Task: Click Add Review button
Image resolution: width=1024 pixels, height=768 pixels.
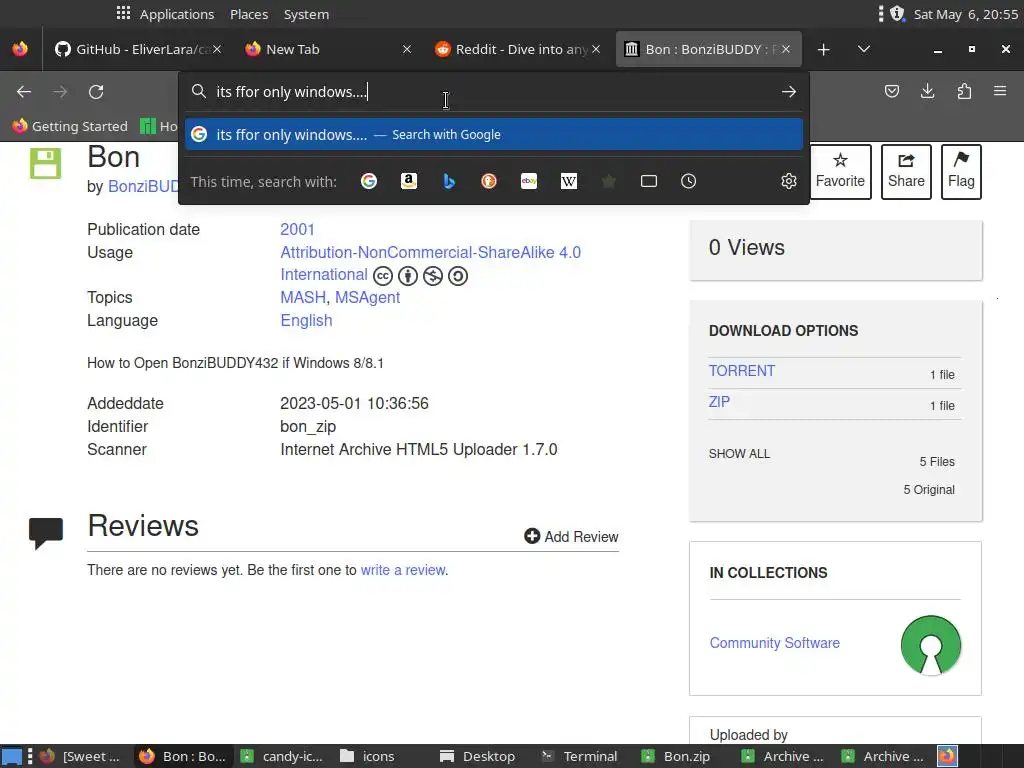Action: pyautogui.click(x=571, y=536)
